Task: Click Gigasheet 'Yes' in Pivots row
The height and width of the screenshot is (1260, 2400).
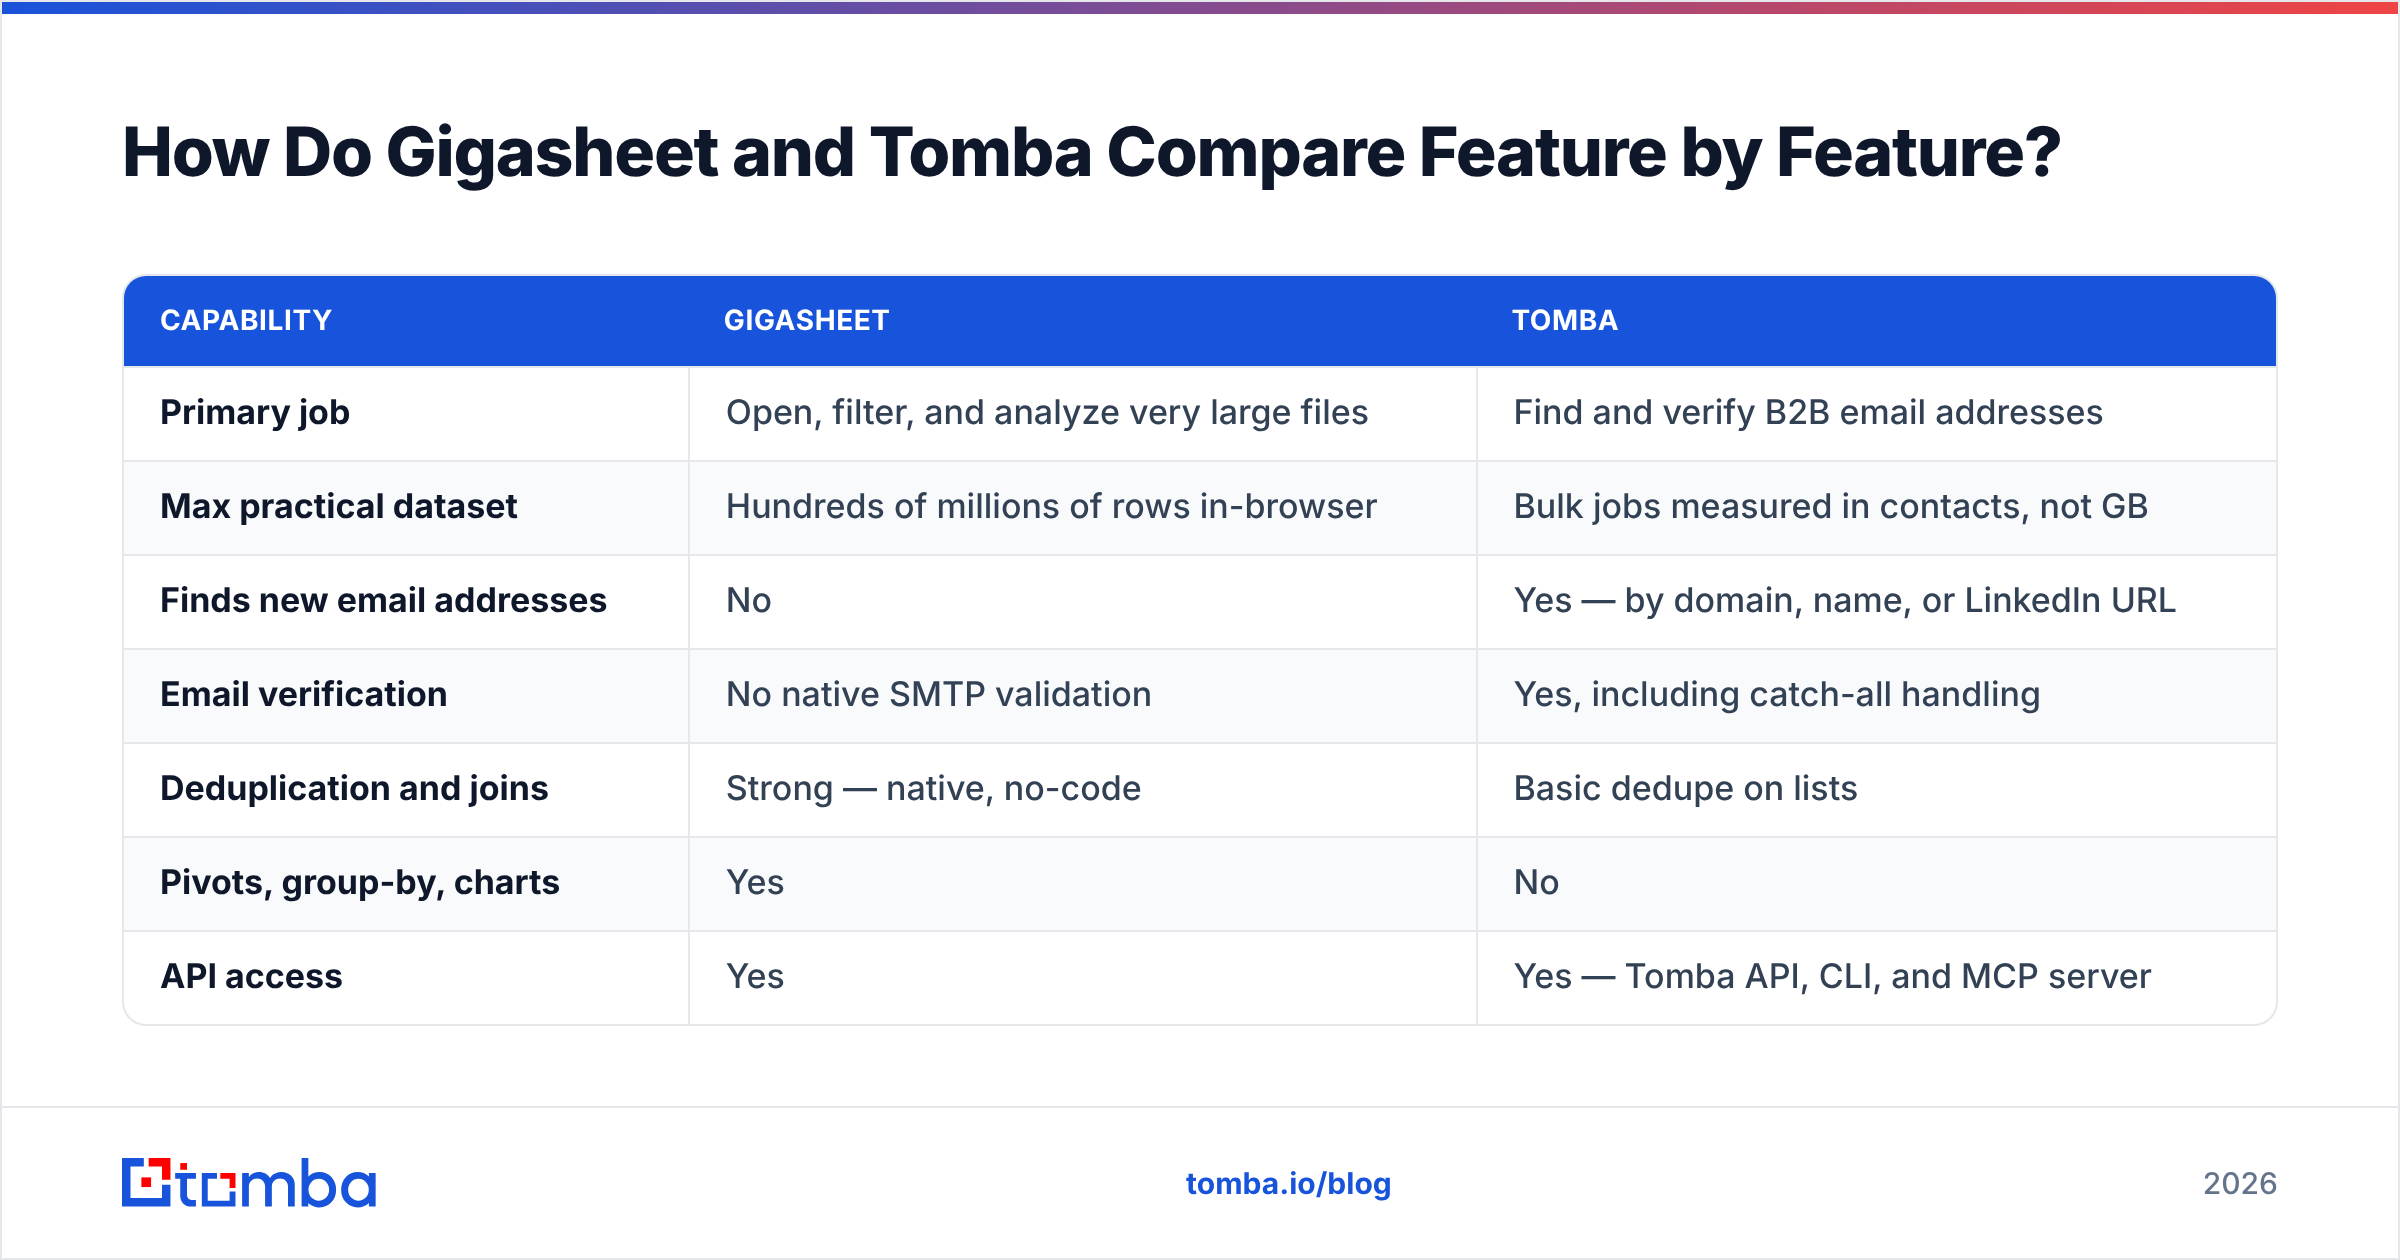Action: (755, 883)
